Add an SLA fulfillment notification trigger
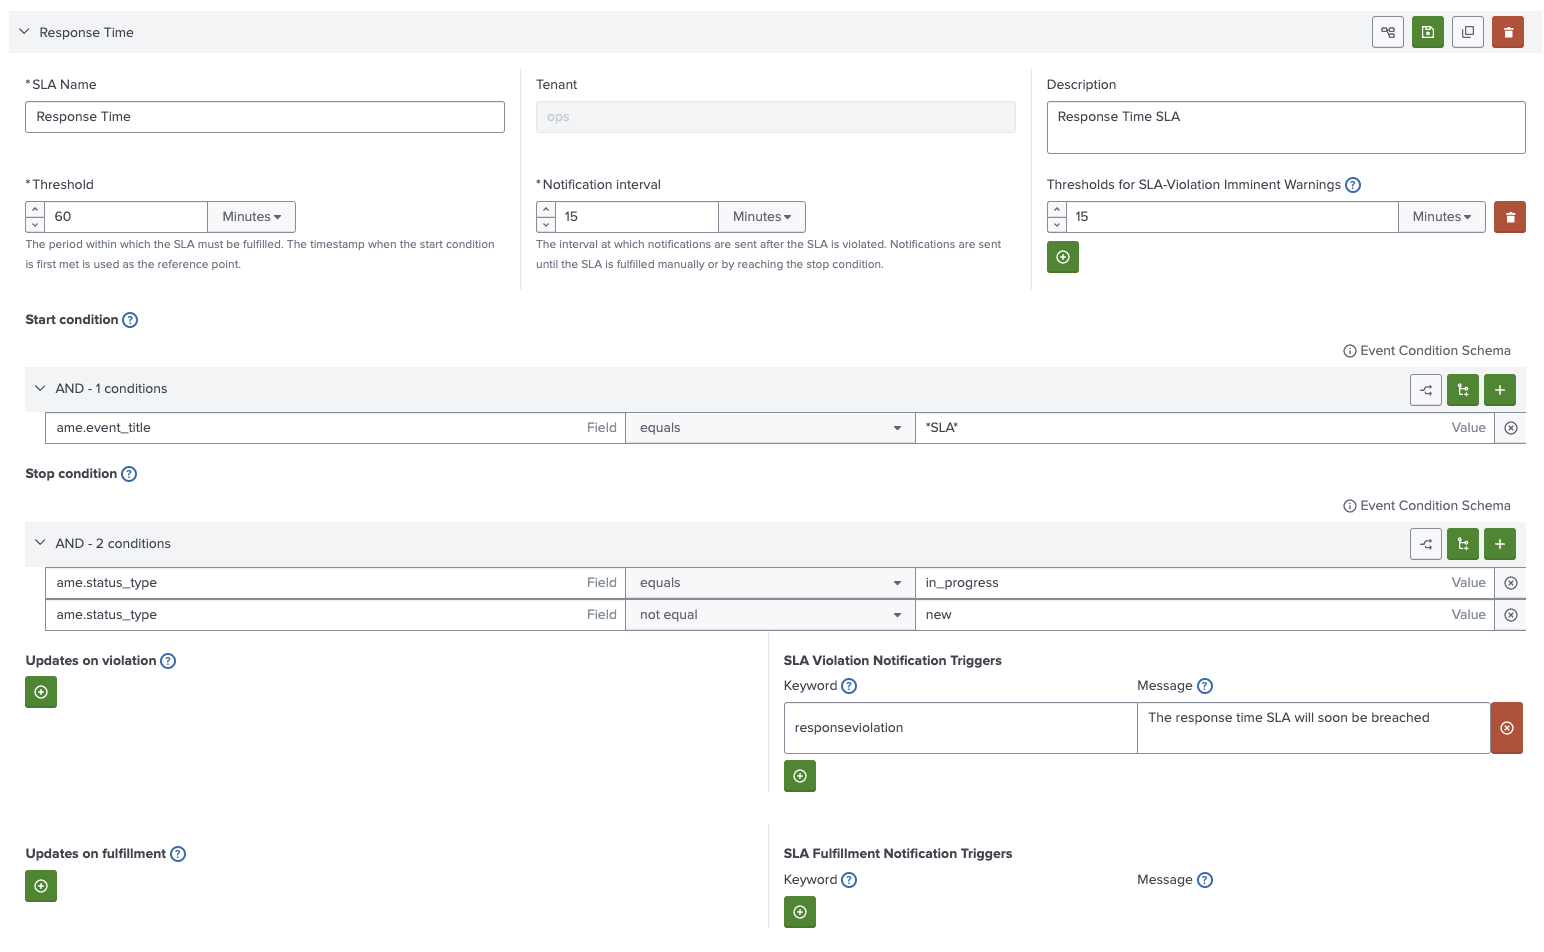The width and height of the screenshot is (1544, 952). tap(799, 911)
